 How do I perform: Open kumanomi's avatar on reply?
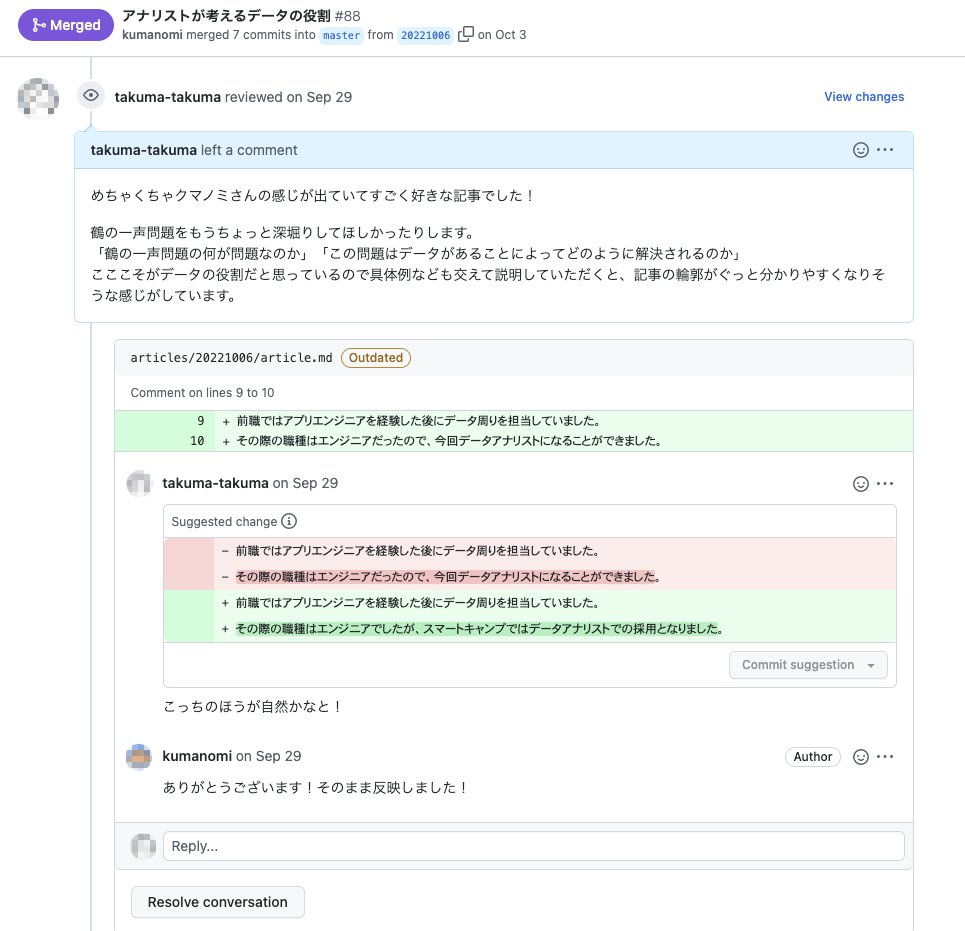[139, 756]
